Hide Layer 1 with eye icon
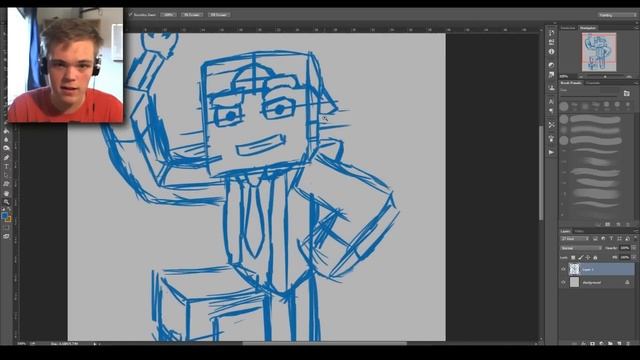This screenshot has width=640, height=360. (x=563, y=269)
